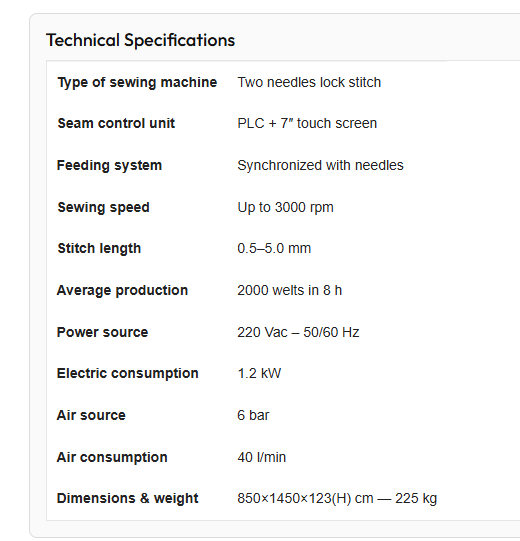
Task: Select the Air consumption label
Action: coord(112,457)
